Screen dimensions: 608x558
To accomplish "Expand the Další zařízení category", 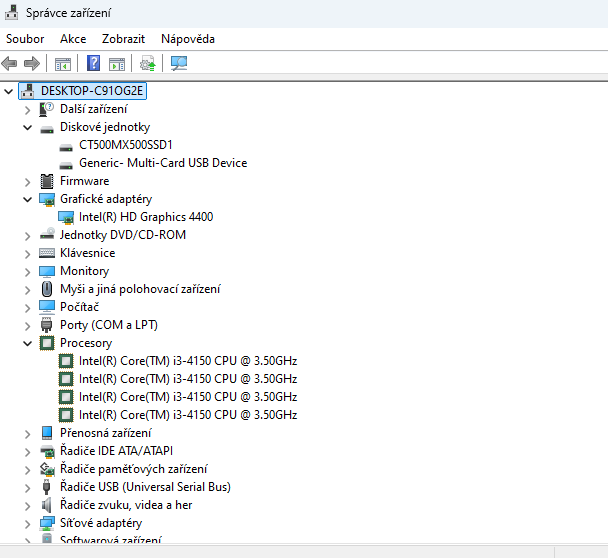I will point(28,110).
